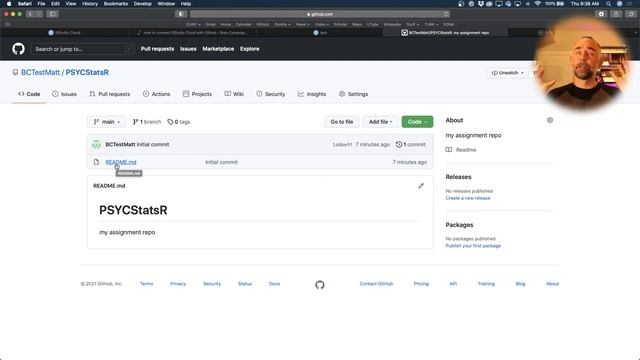Go to Marketplace in the header
Screen dimensions: 640x360
218,49
